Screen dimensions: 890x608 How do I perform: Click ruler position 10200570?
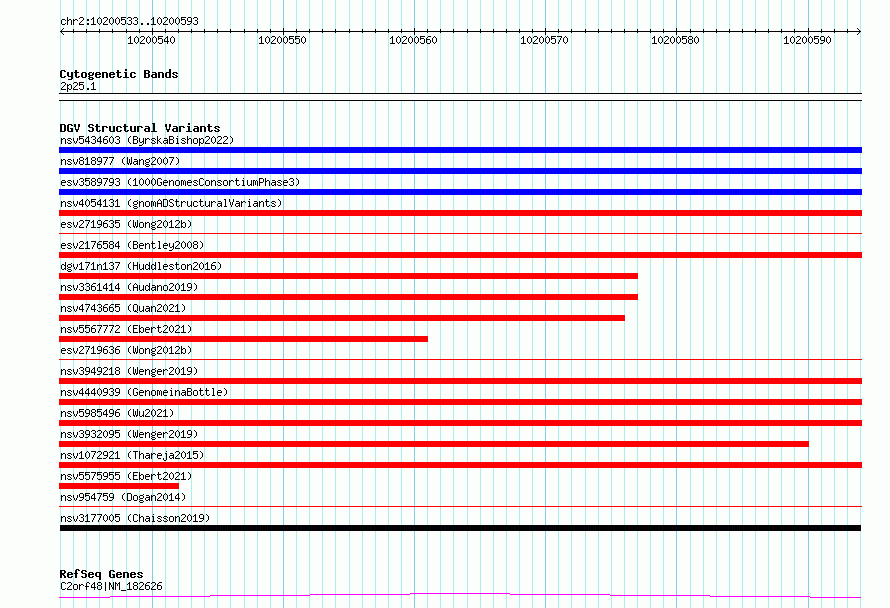(x=544, y=40)
